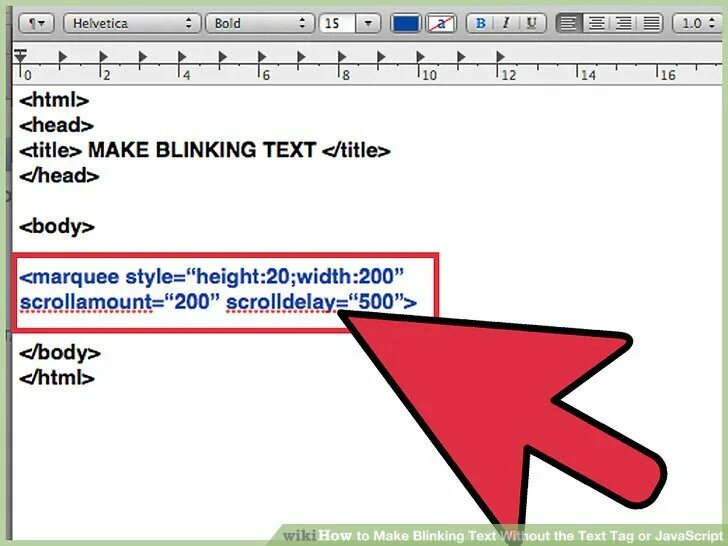Click the font size field showing 15
This screenshot has height=546, width=728.
(337, 23)
